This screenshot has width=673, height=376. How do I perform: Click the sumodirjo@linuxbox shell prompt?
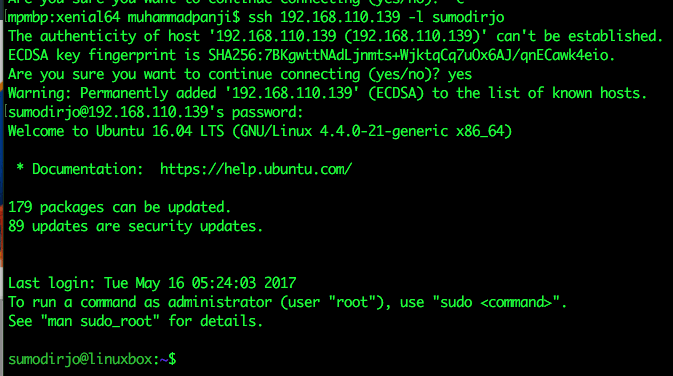[92, 359]
